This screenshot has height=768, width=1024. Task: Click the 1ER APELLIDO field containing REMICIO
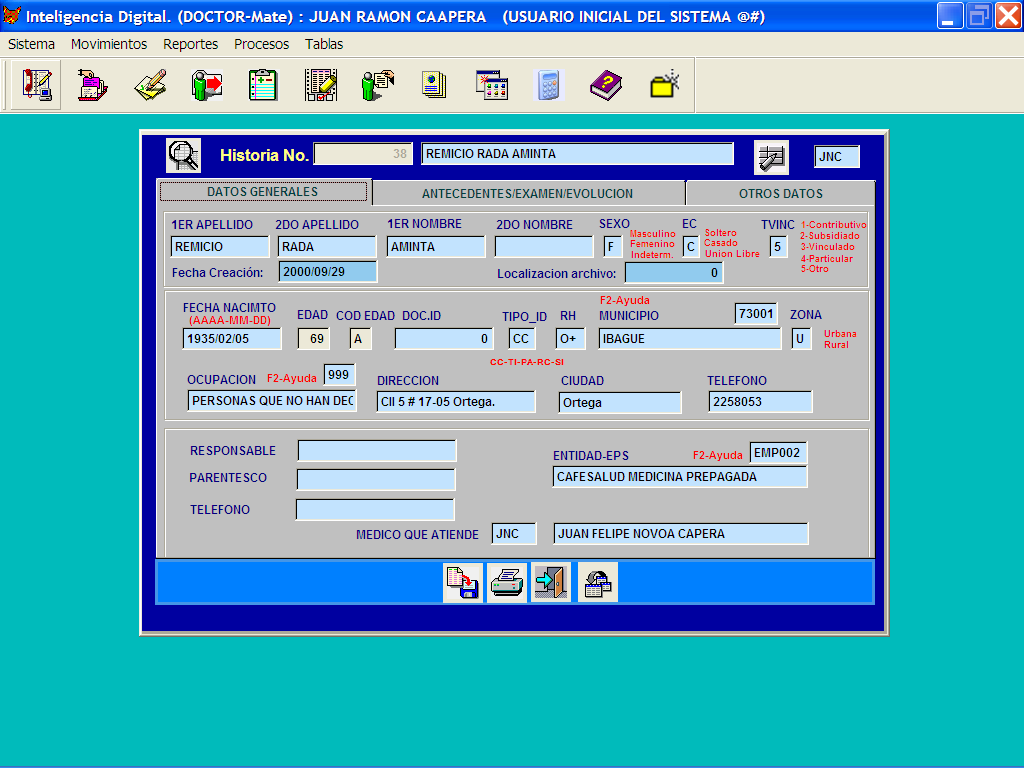220,247
